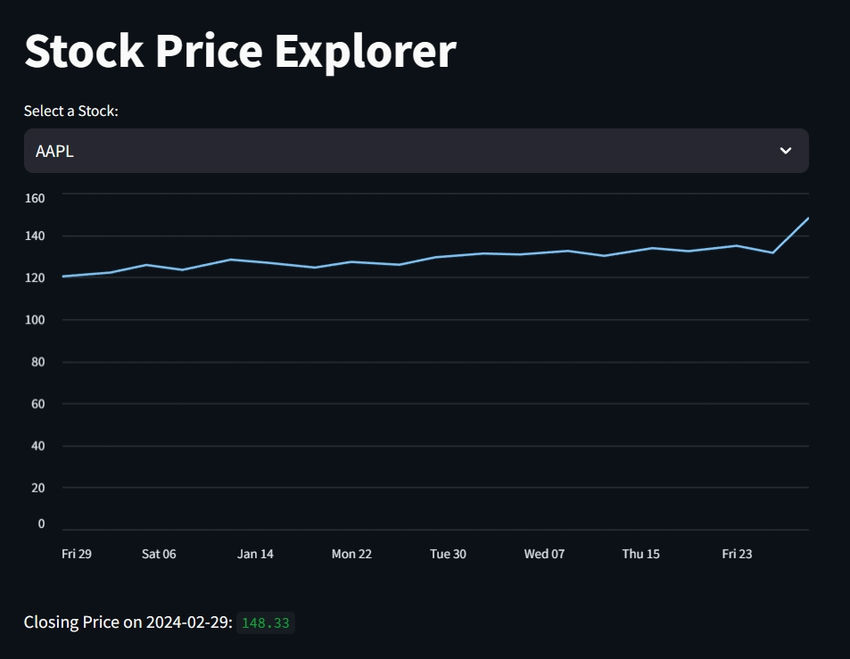Click the final peak point of the price line
Screen dimensions: 850x659
tap(808, 218)
